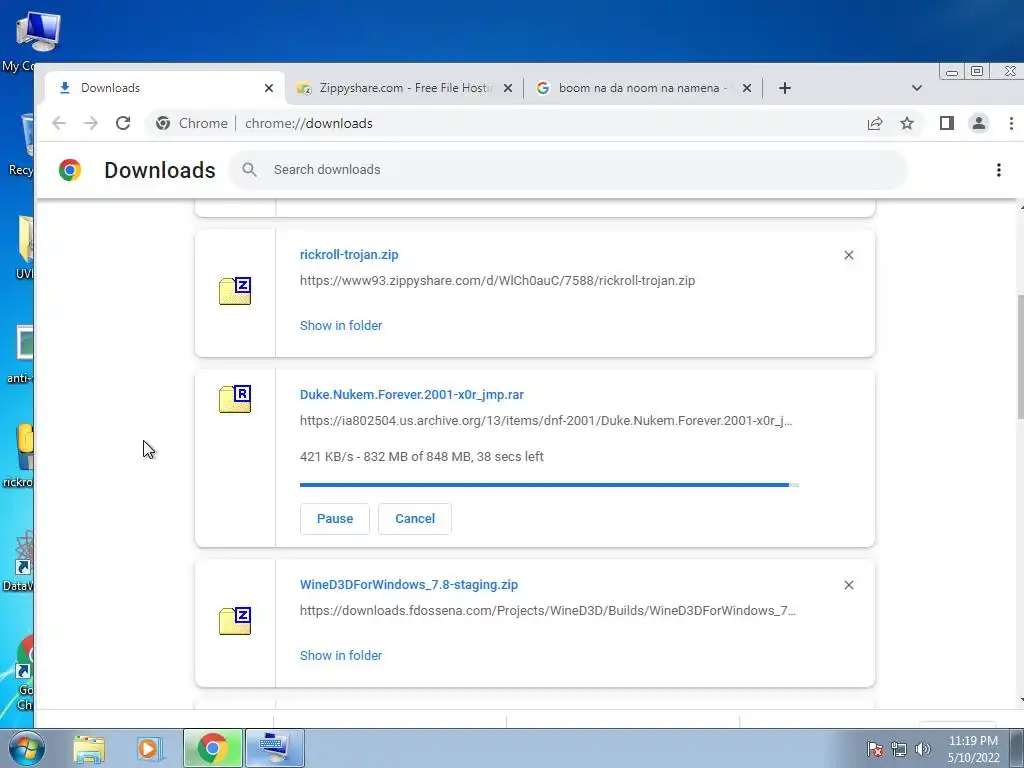Click the fdossena.com source URL text

pyautogui.click(x=547, y=611)
